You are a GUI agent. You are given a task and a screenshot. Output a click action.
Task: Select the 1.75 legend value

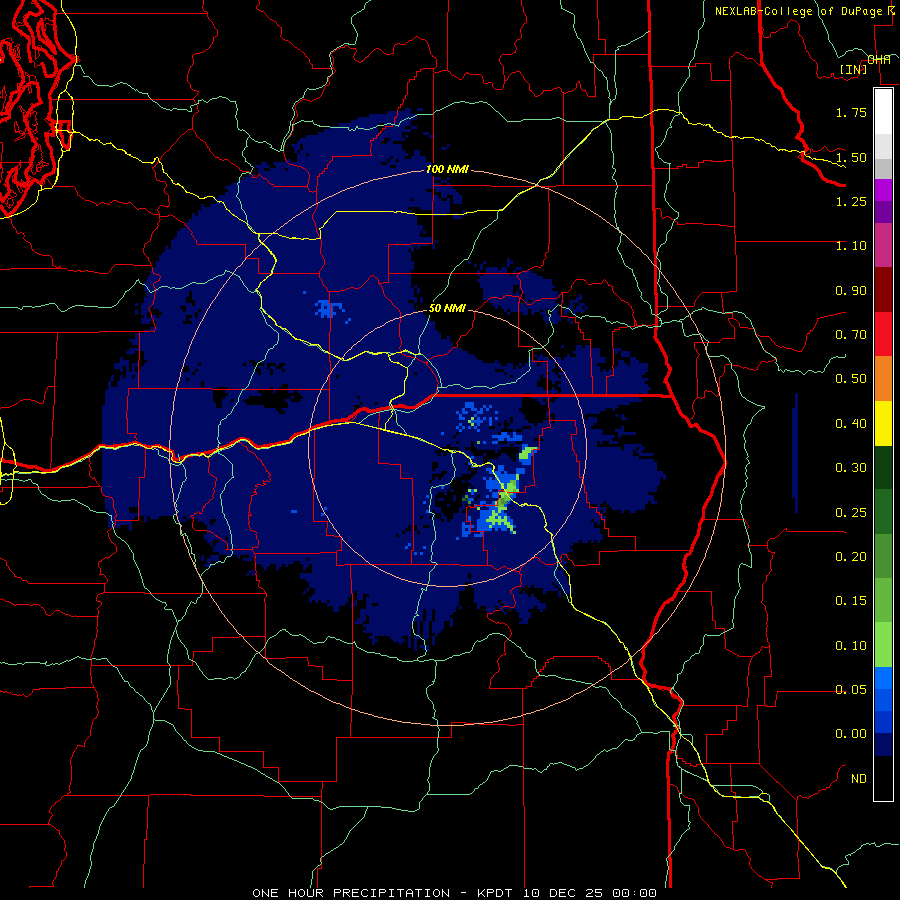coord(851,112)
